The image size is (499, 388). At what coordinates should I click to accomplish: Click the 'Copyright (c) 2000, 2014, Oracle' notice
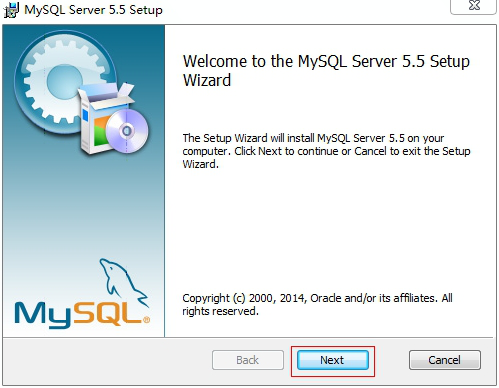[x=317, y=304]
